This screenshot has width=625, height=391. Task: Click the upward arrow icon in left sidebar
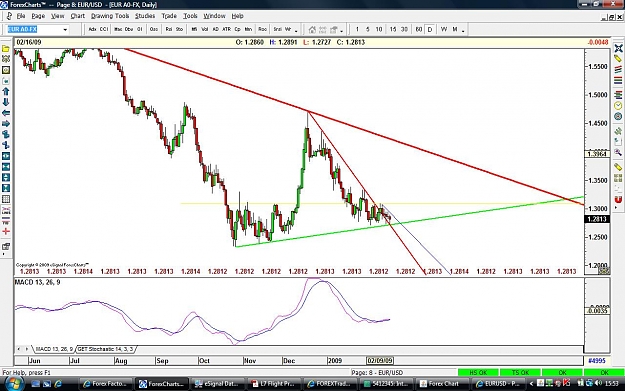point(6,91)
